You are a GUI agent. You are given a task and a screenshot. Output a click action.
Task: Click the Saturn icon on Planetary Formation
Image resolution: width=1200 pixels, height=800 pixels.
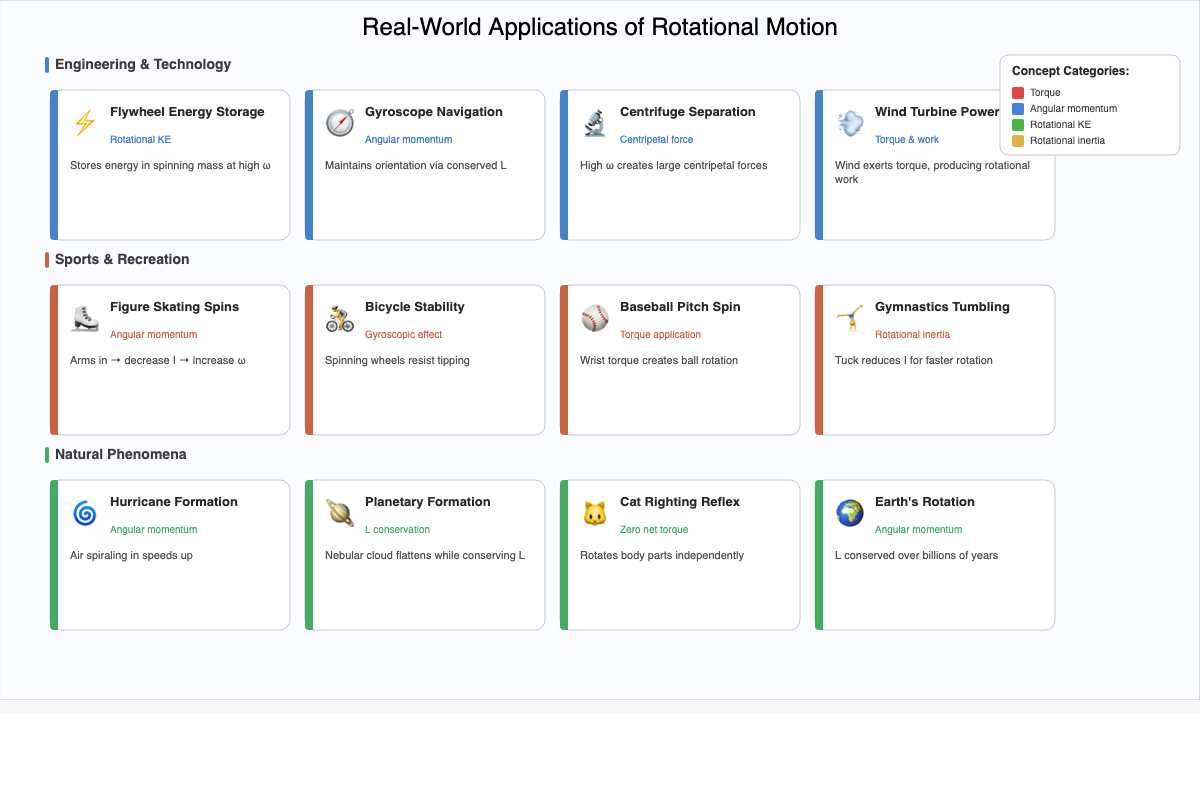click(339, 512)
